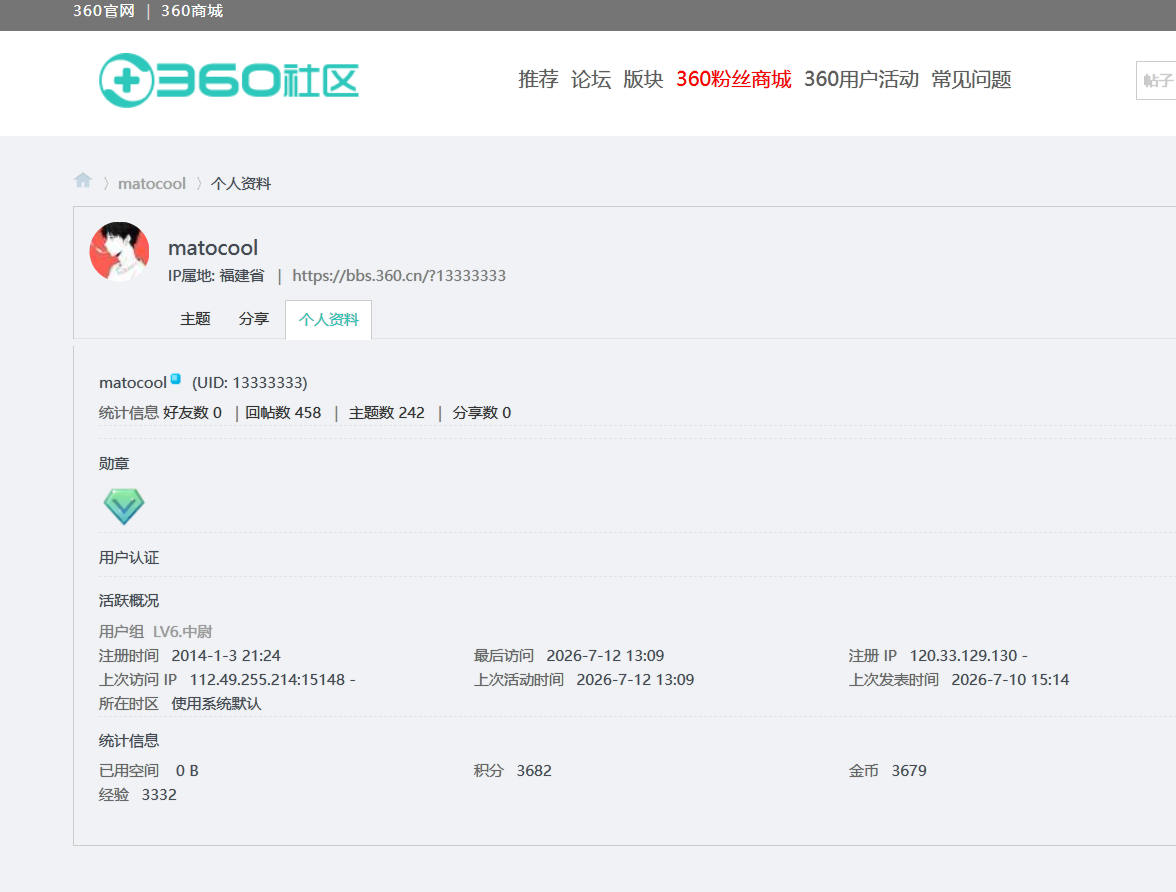Click the matocool username heading

(213, 248)
